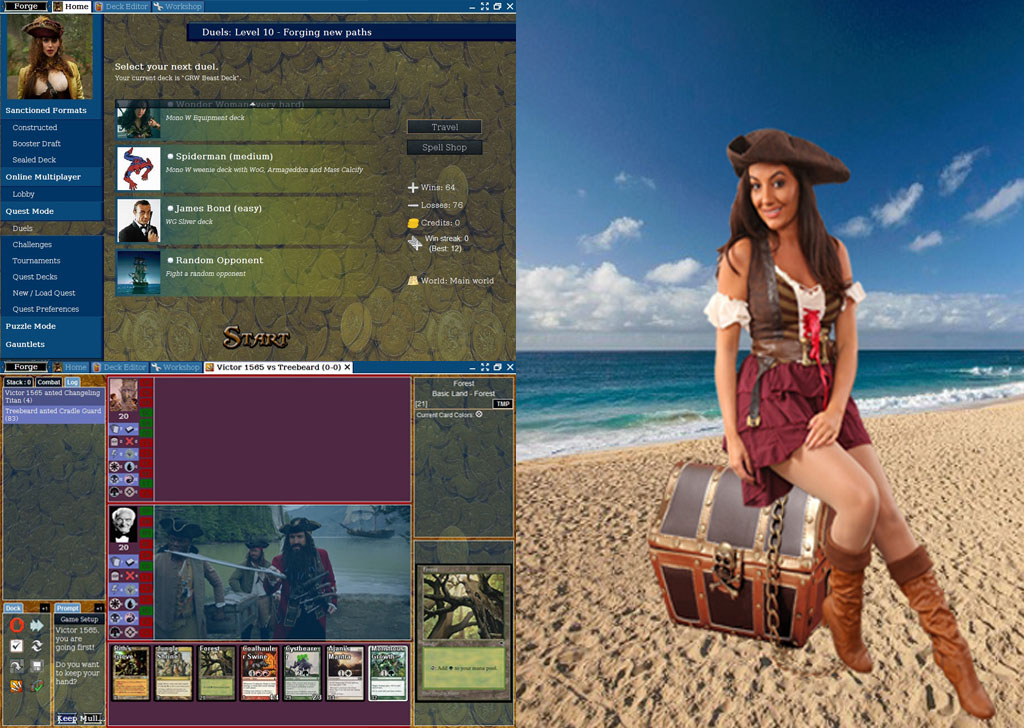Click the orange Alpha Strike icon in Dock
The image size is (1024, 728).
17,686
